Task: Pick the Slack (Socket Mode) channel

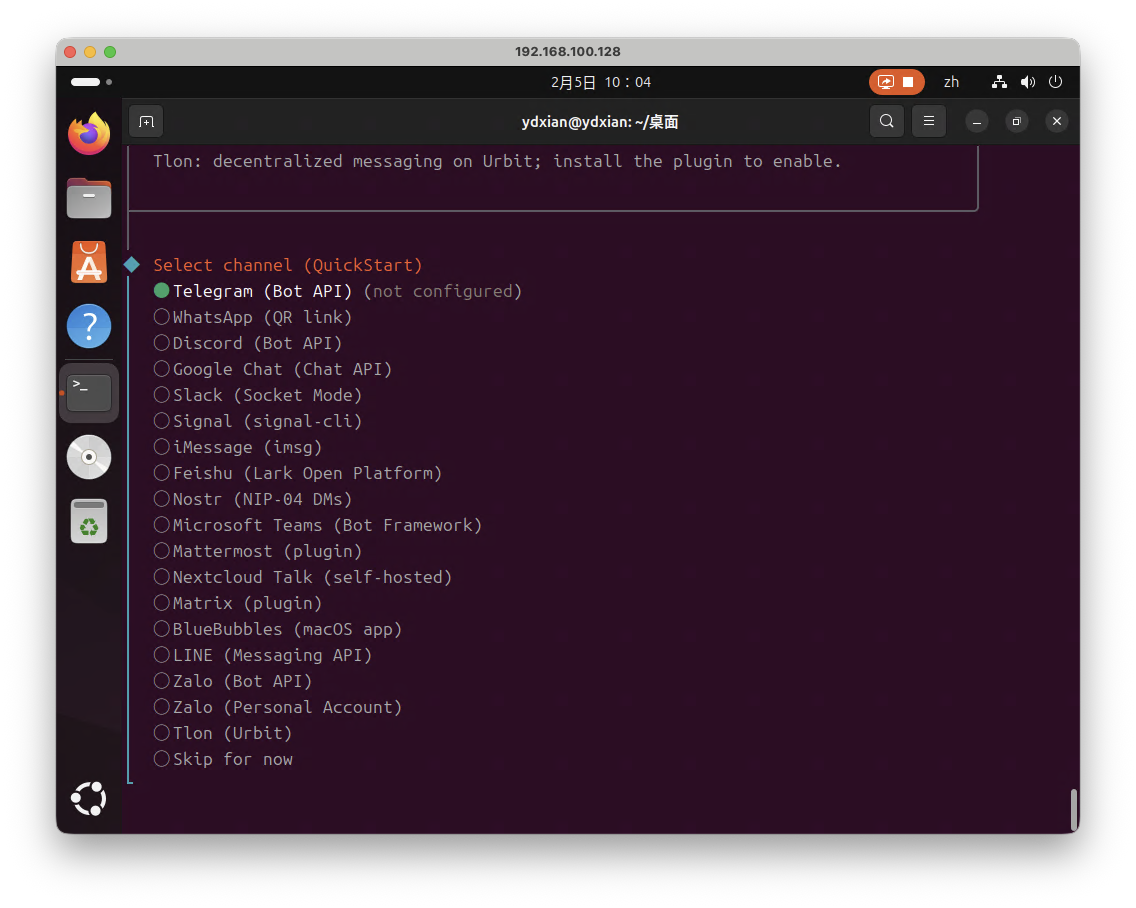Action: pos(162,395)
